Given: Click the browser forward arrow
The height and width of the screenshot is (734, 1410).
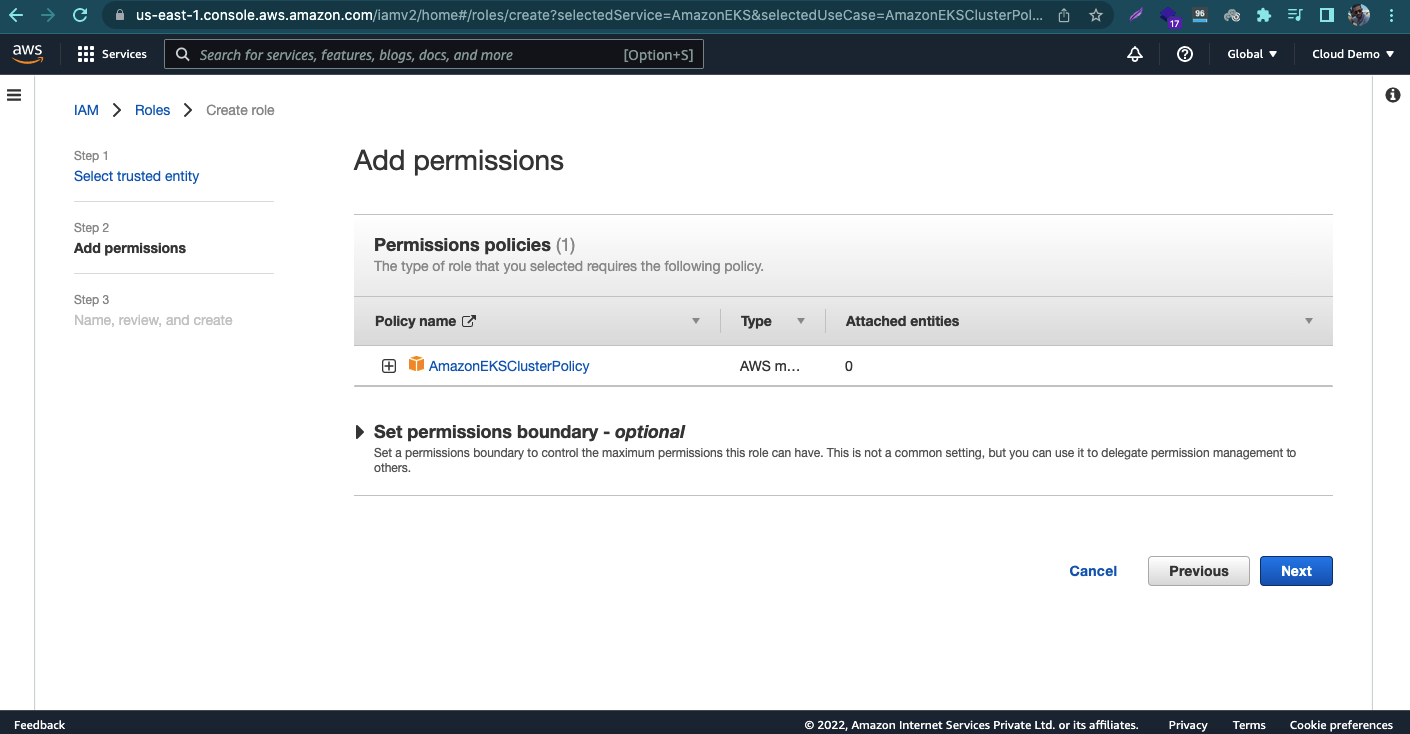Looking at the screenshot, I should click(48, 15).
